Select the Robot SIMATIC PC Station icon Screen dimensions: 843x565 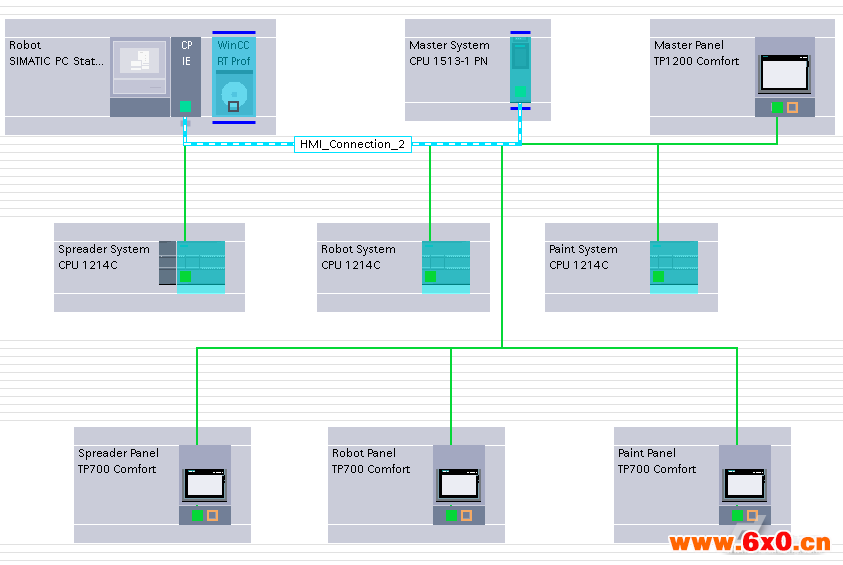click(140, 76)
